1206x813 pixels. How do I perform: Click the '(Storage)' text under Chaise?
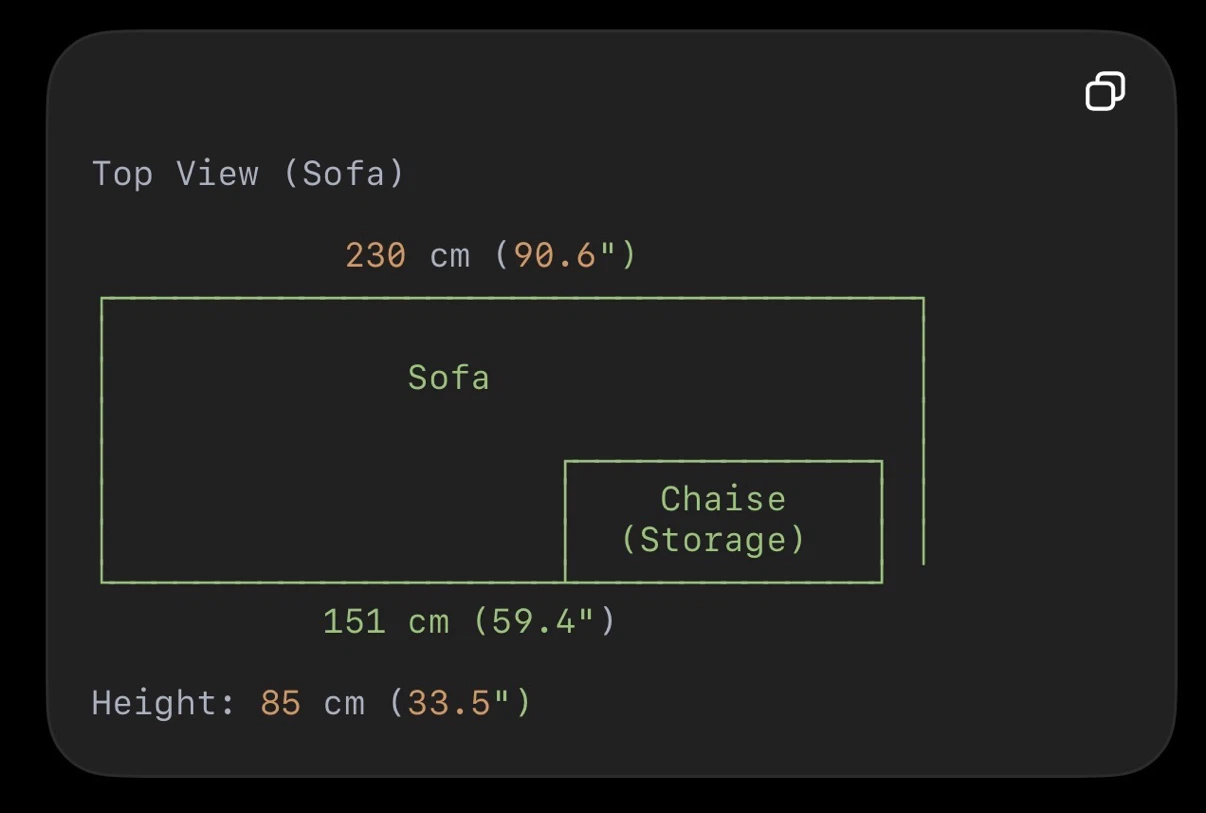(x=713, y=540)
